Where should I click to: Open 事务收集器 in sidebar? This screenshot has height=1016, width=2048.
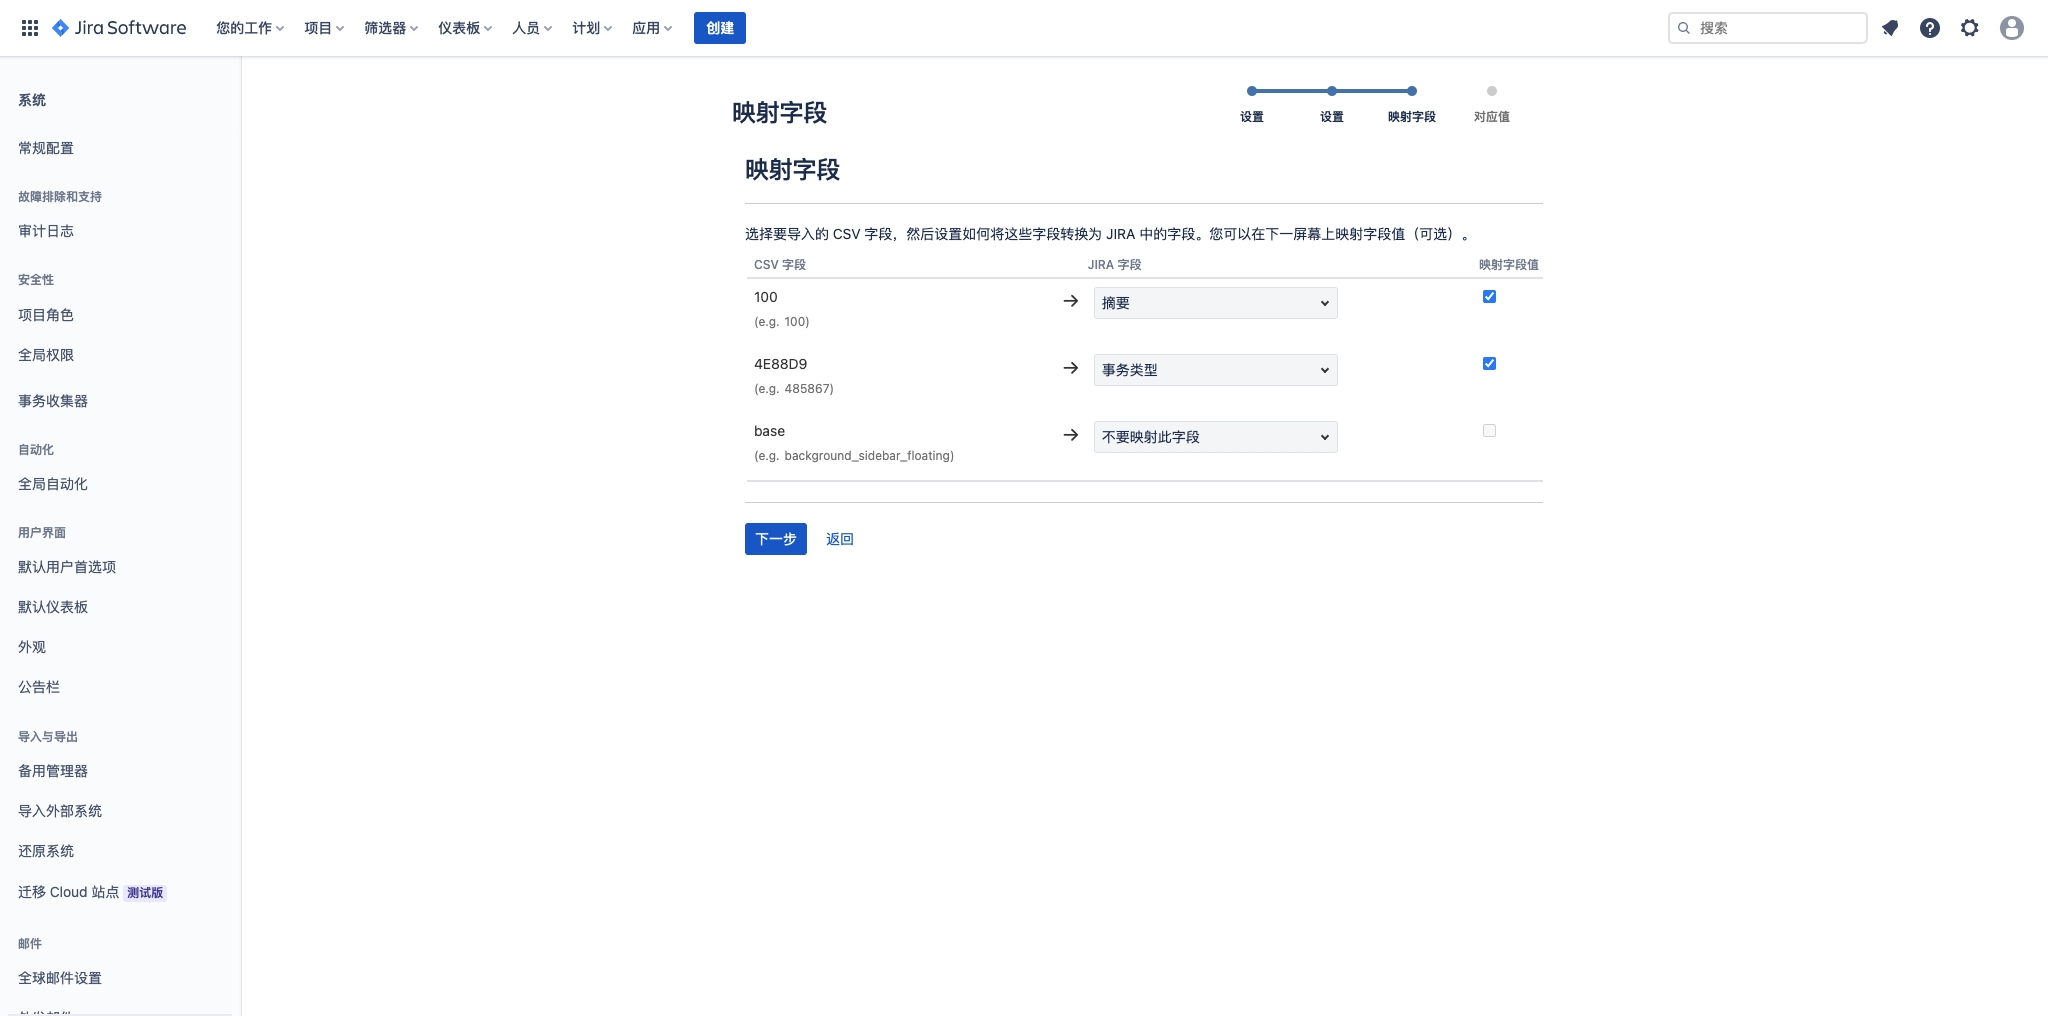53,401
